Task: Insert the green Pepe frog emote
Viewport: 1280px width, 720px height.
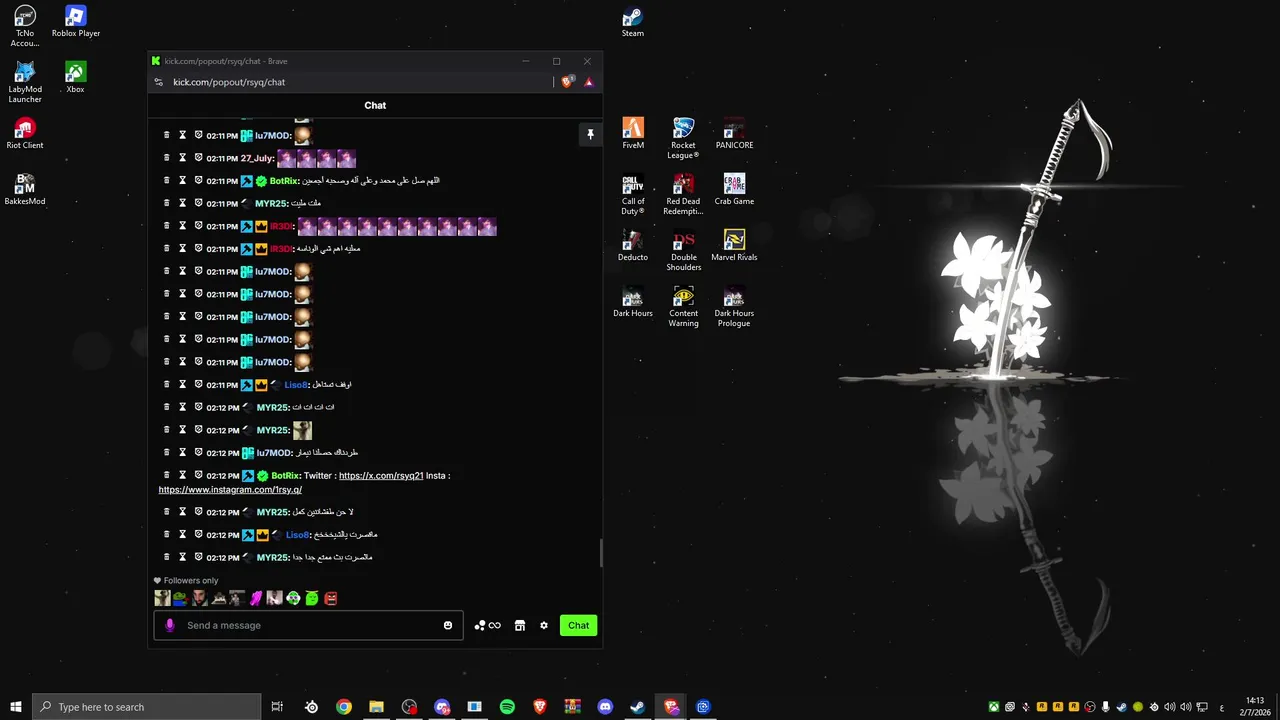Action: click(x=180, y=598)
